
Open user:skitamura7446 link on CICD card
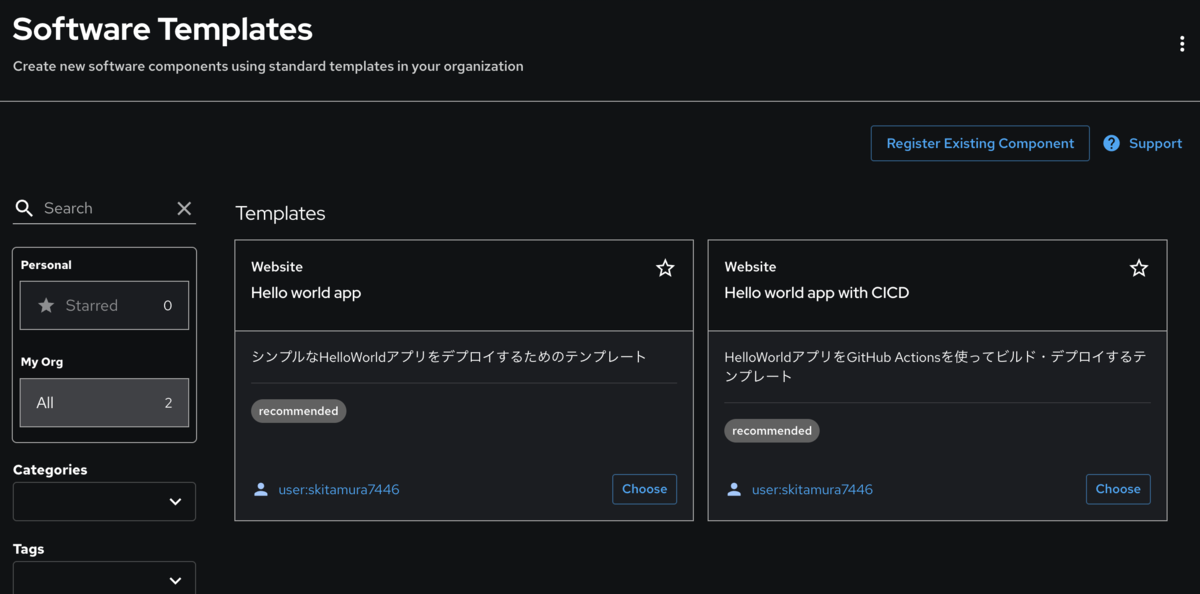click(x=812, y=489)
